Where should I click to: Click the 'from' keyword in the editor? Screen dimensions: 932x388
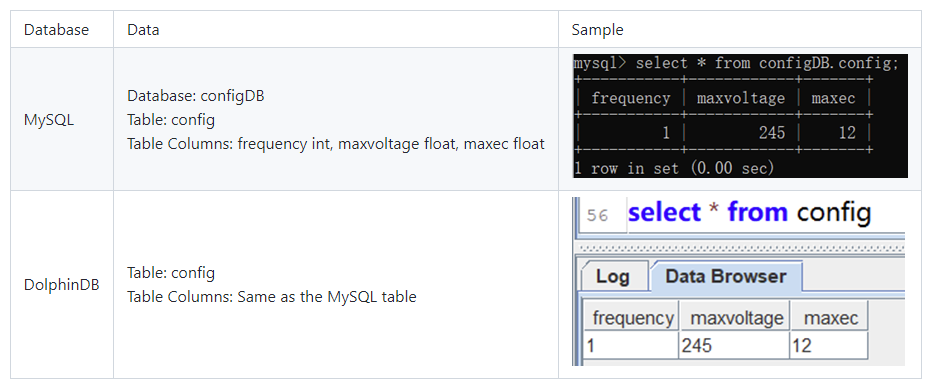click(758, 212)
